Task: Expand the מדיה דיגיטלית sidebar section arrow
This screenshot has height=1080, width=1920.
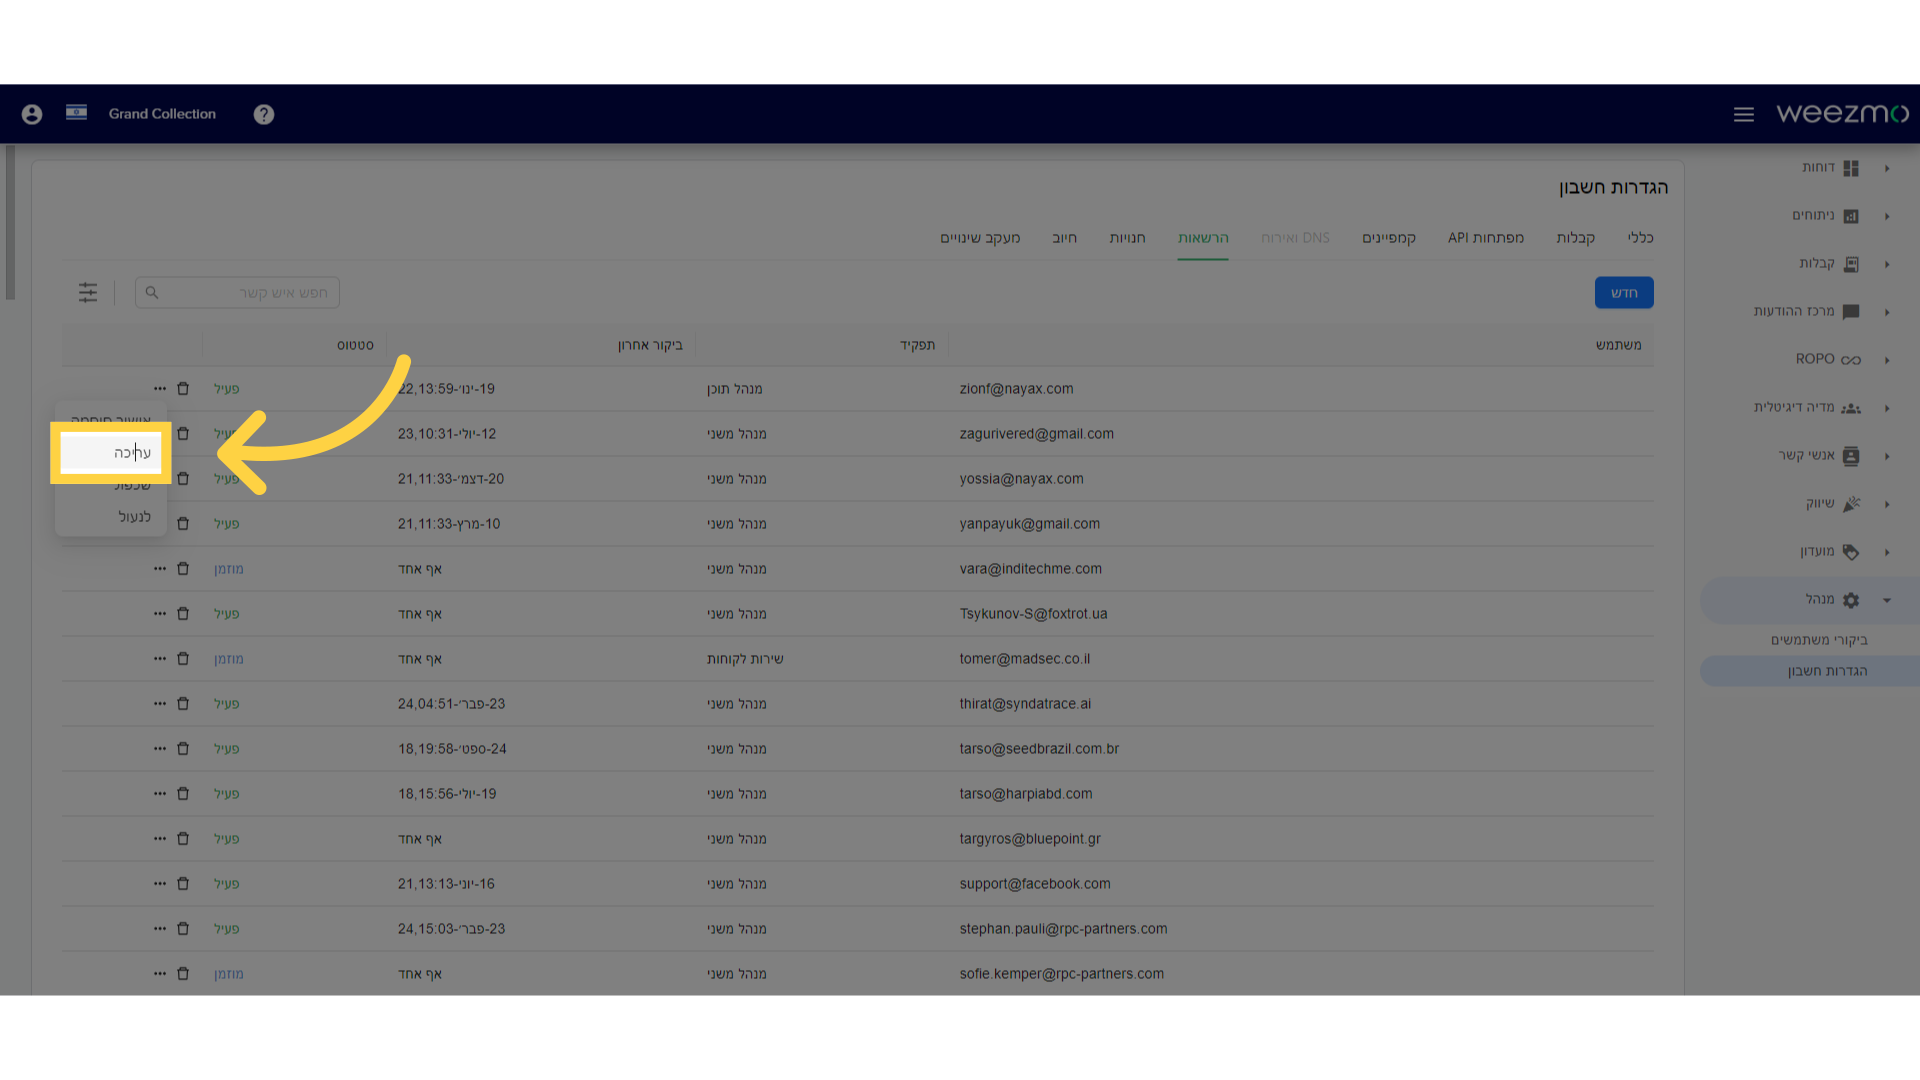Action: pos(1887,408)
